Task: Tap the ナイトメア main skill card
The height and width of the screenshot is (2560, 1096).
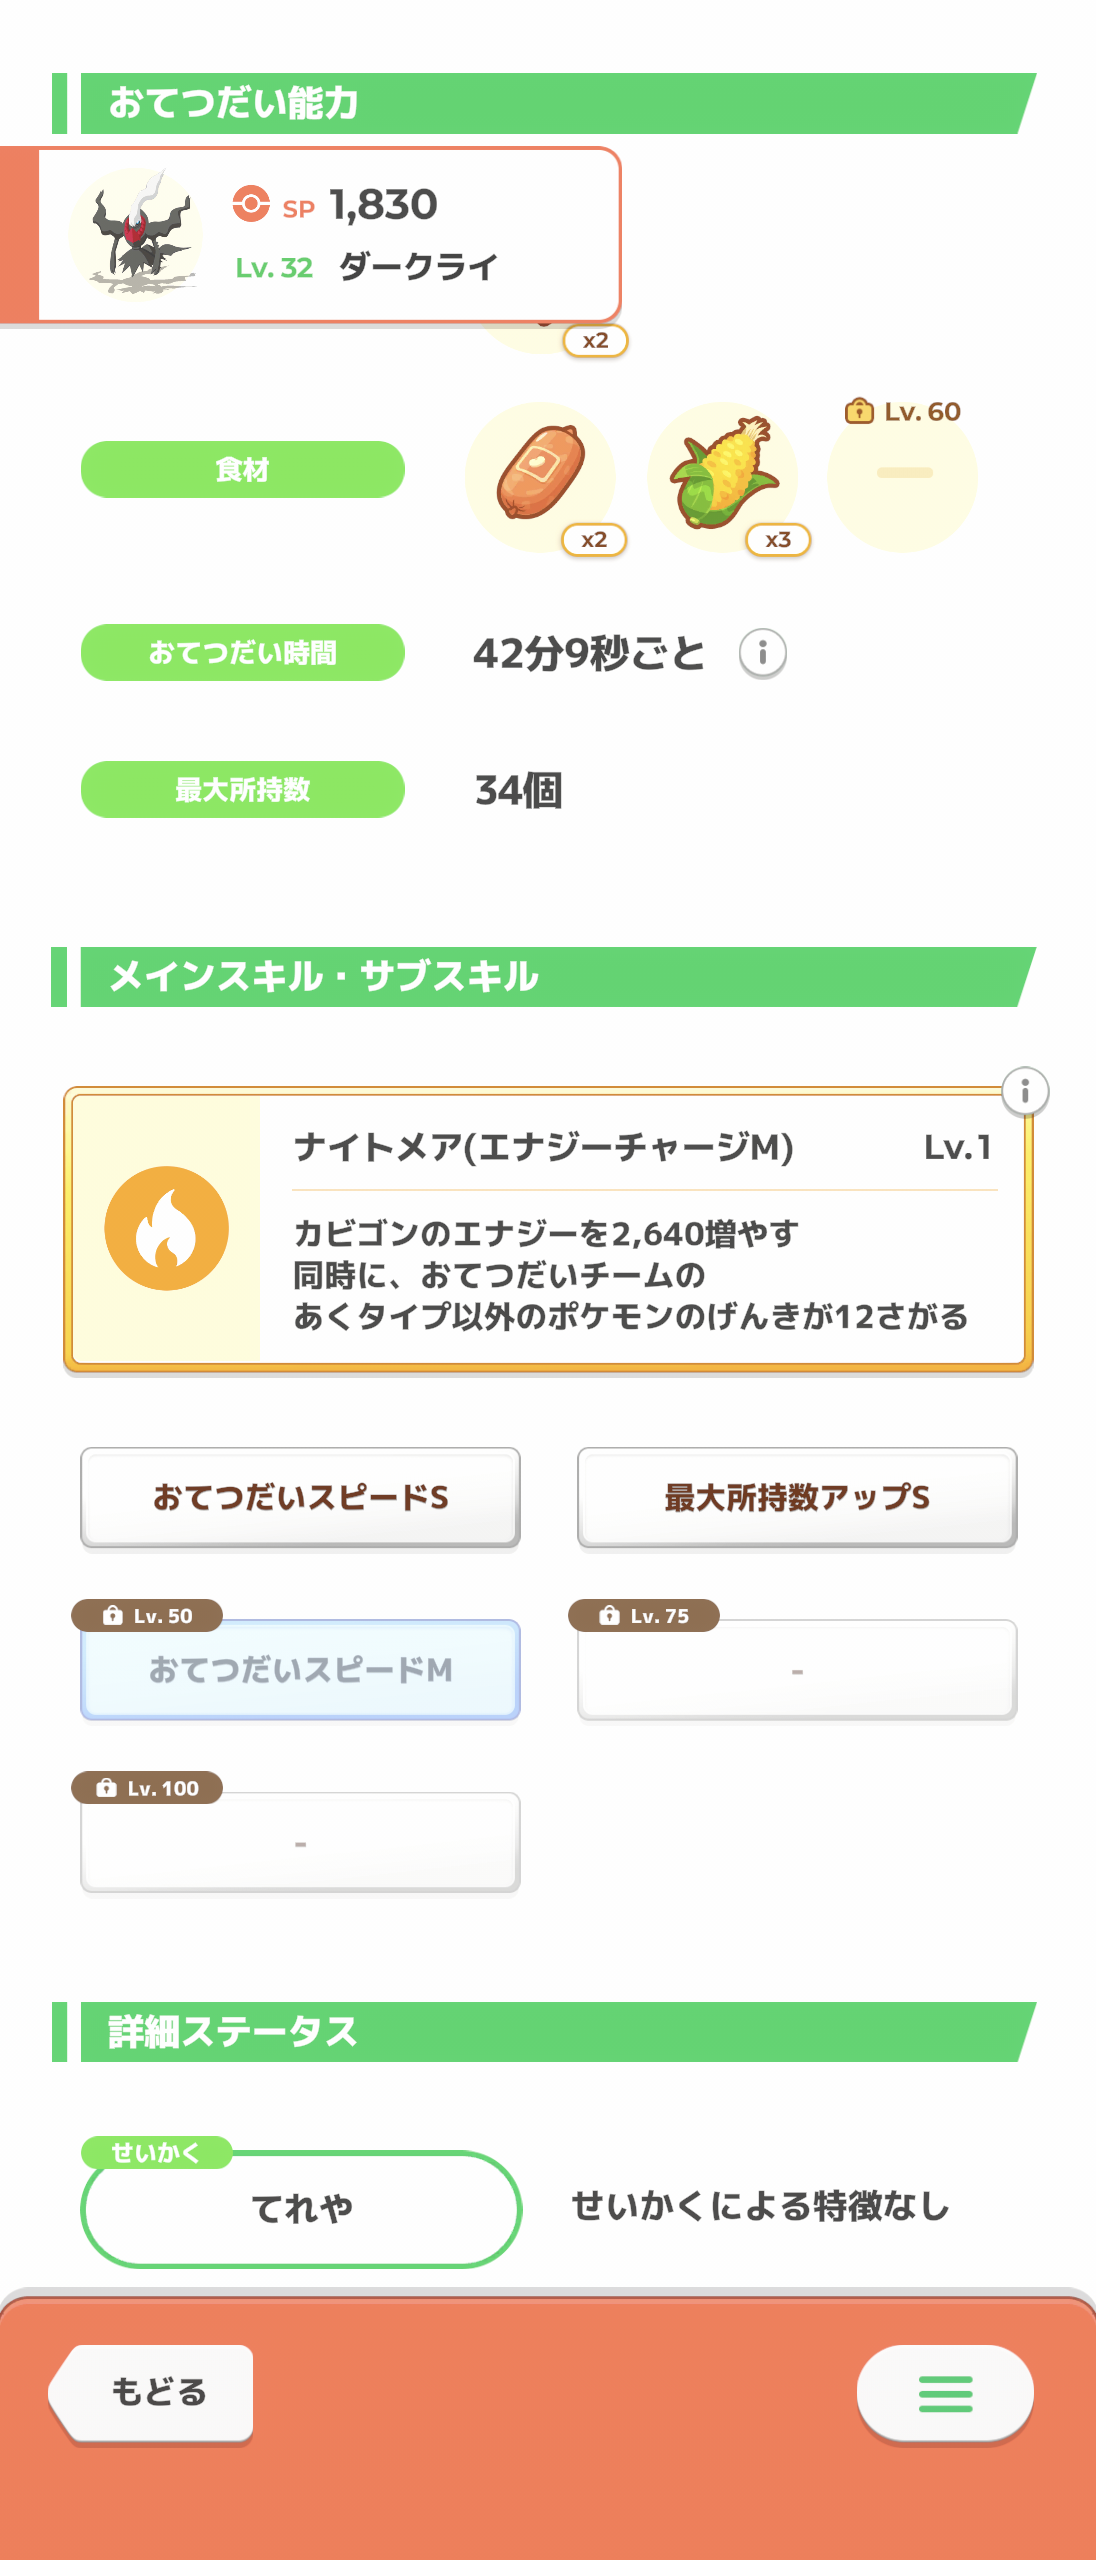Action: 548,1229
